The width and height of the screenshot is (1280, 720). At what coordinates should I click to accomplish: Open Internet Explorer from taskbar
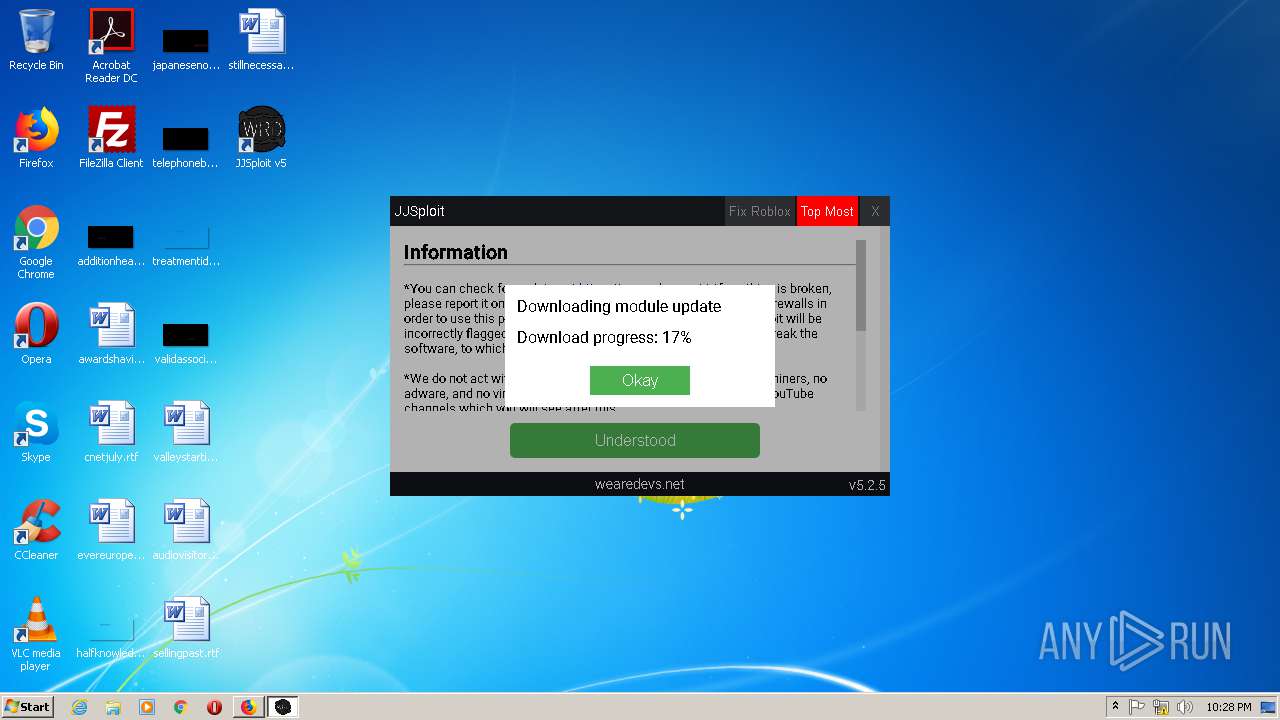(x=79, y=707)
